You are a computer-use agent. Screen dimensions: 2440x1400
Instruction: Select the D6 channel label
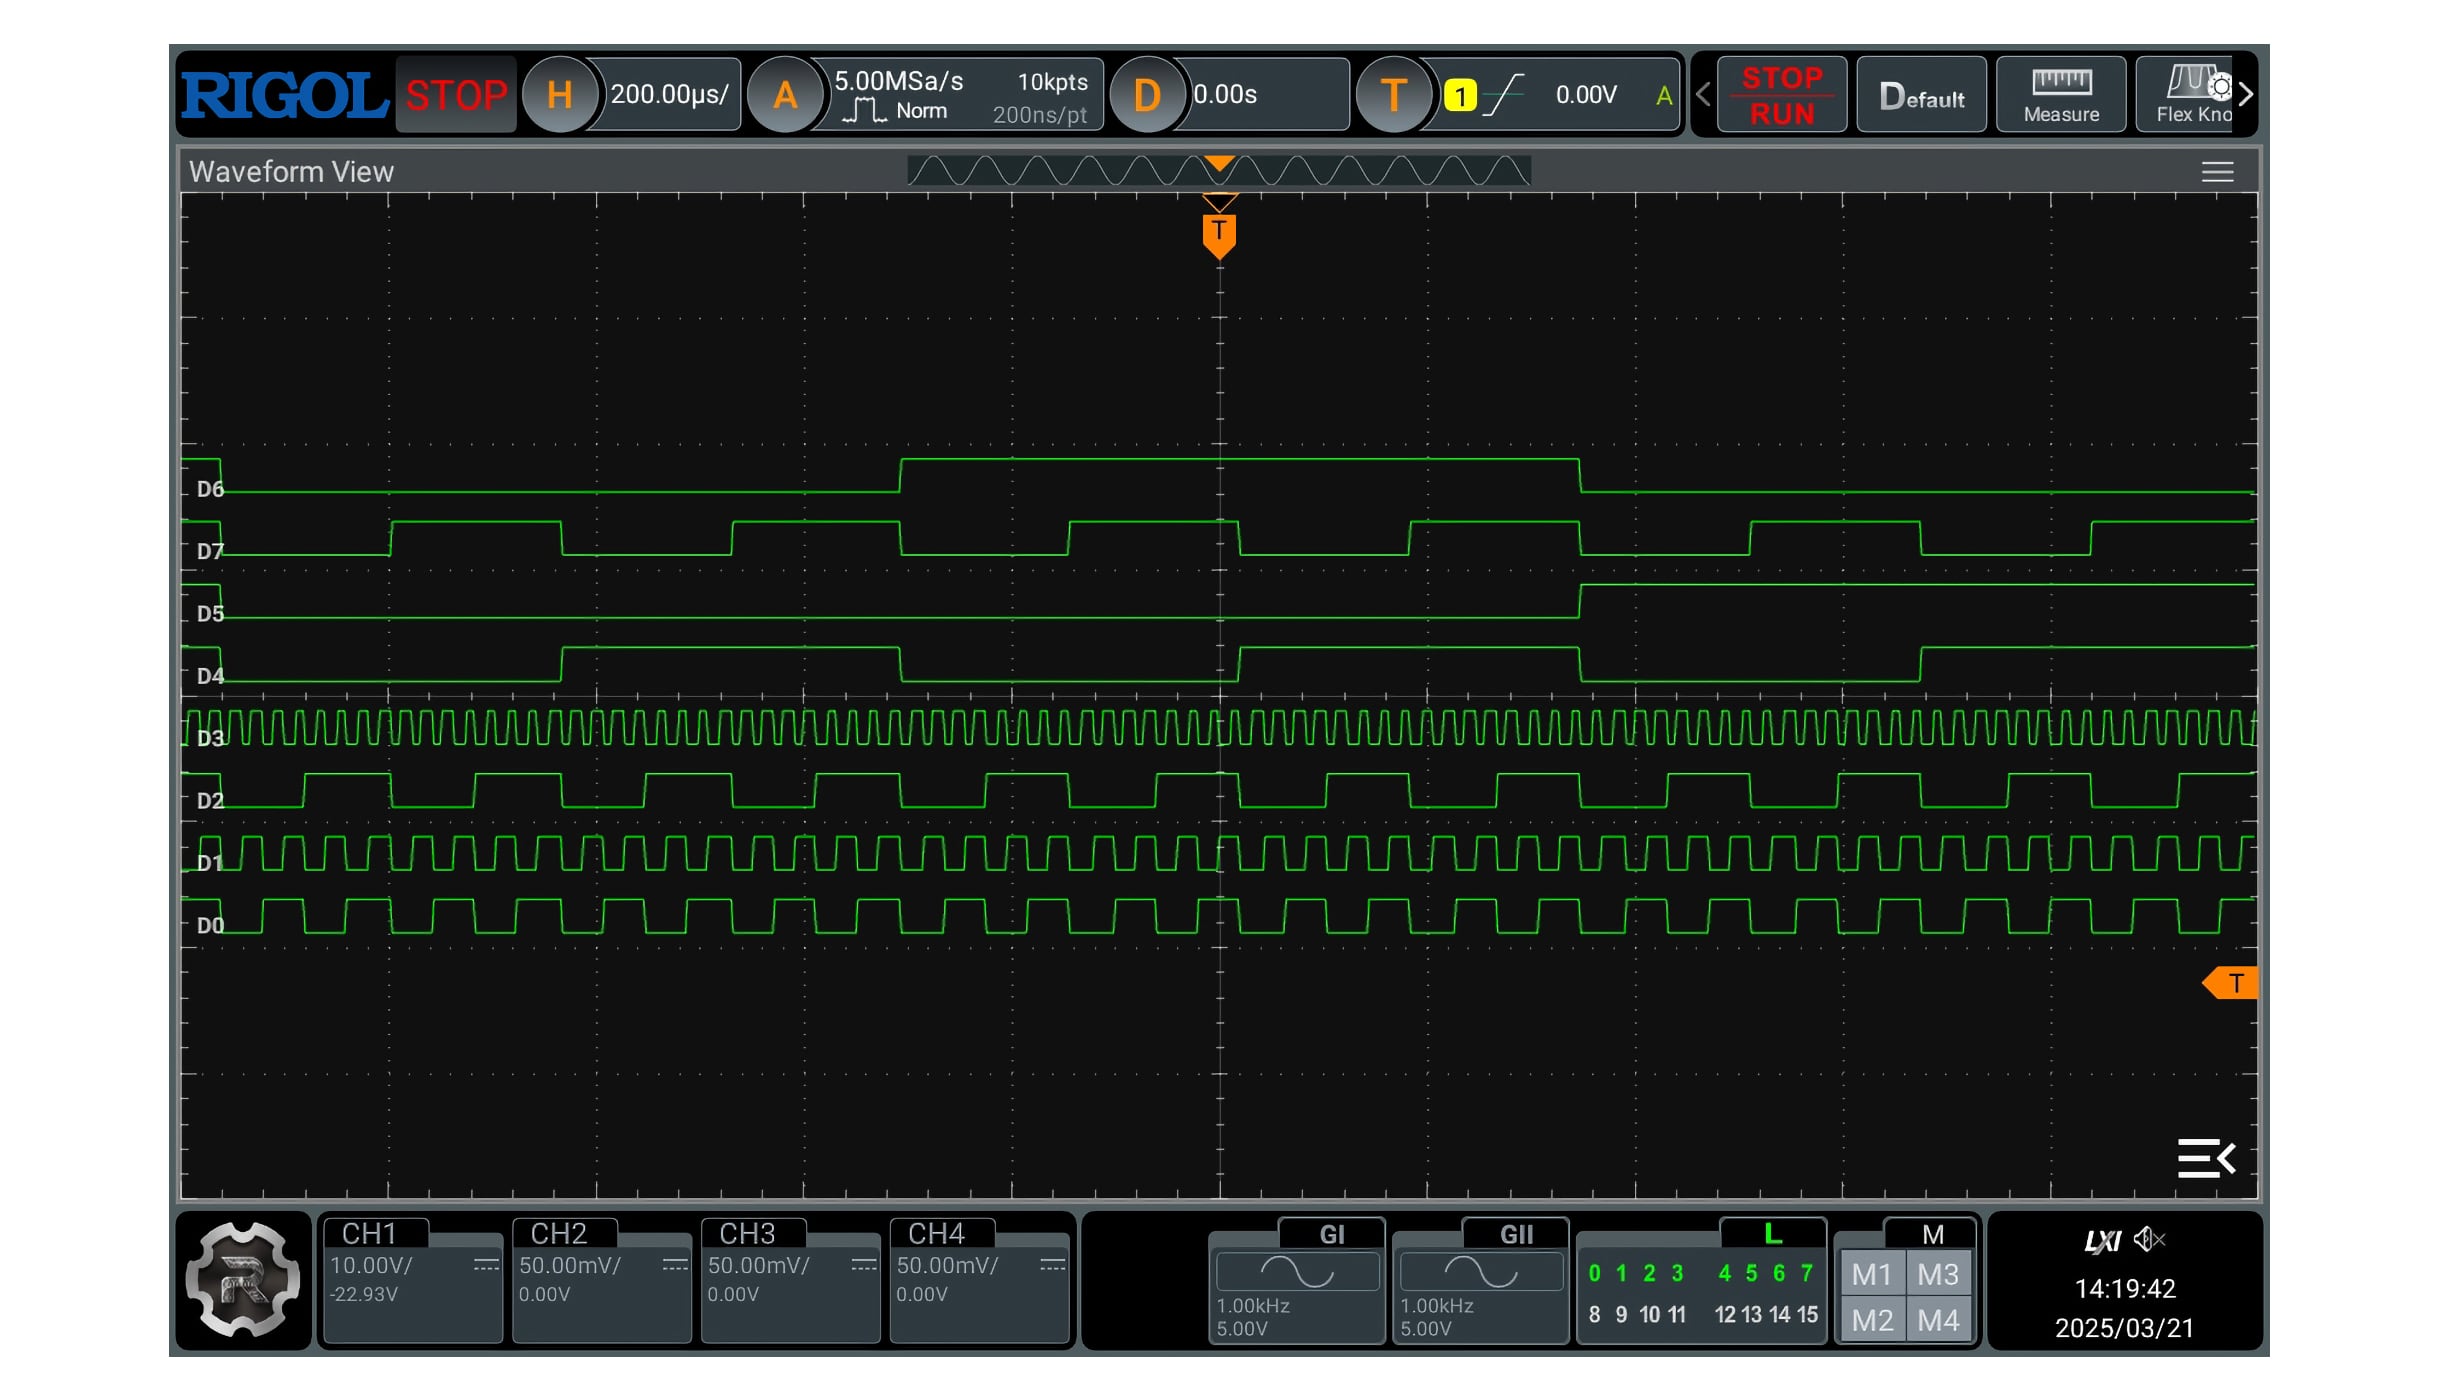coord(210,489)
